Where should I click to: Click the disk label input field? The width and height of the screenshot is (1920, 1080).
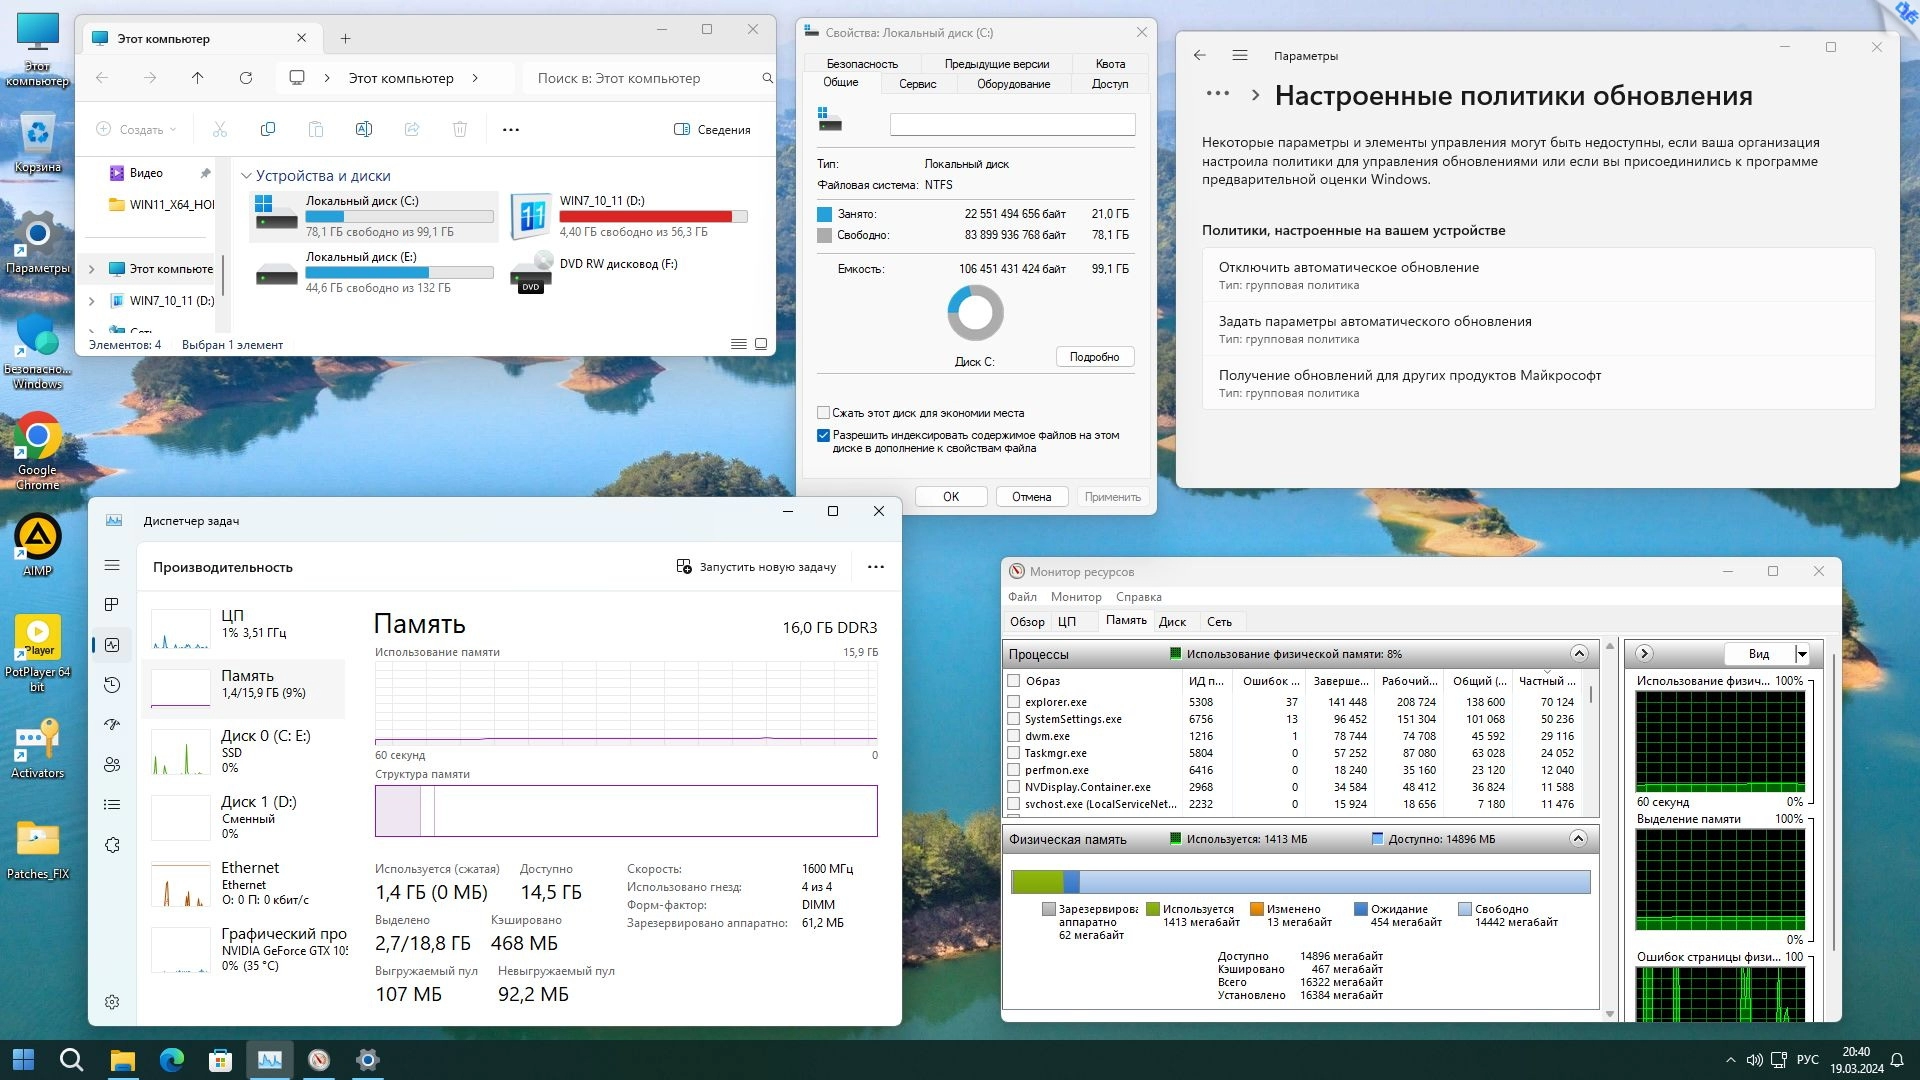pyautogui.click(x=1012, y=124)
